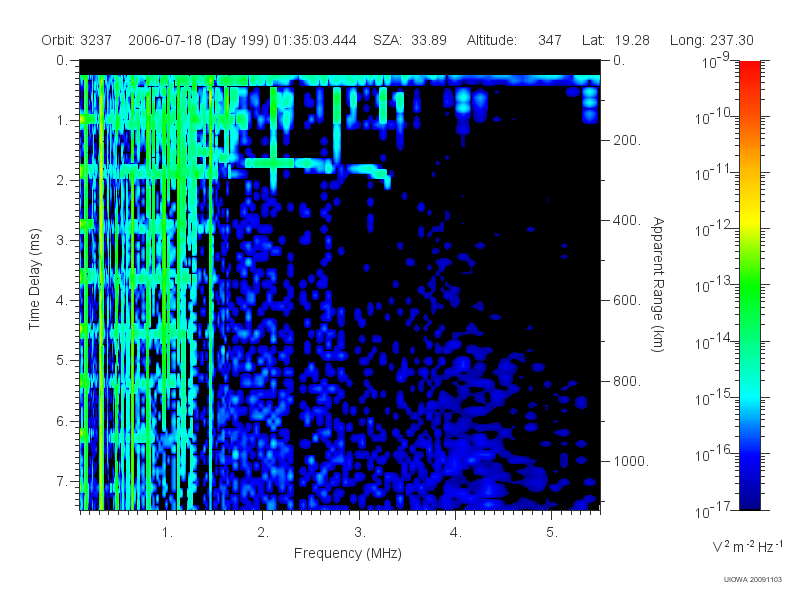The width and height of the screenshot is (800, 600).
Task: Click the cross-shaped echo feature at 2.1 MHz
Action: 273,163
